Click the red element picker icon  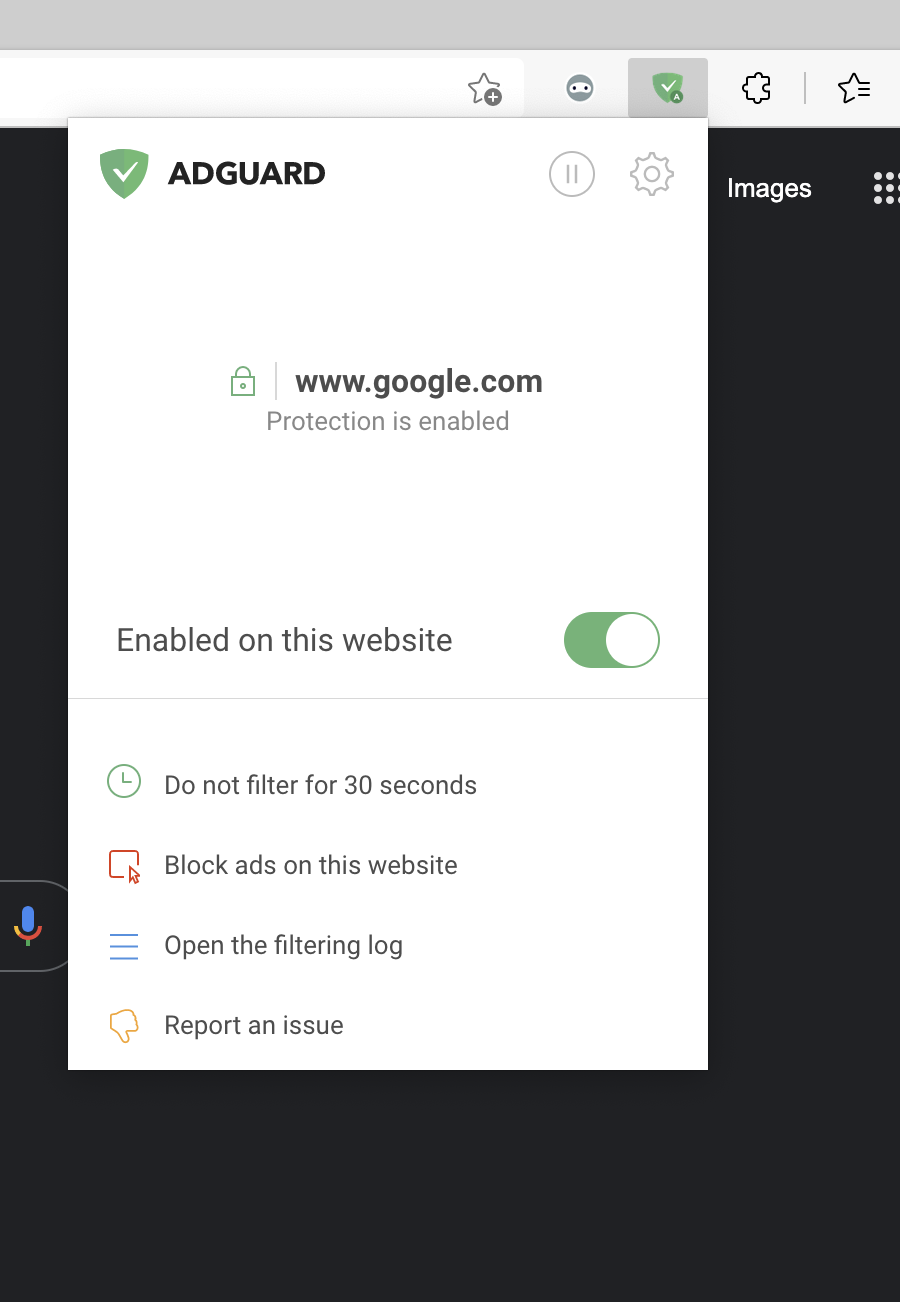point(123,864)
